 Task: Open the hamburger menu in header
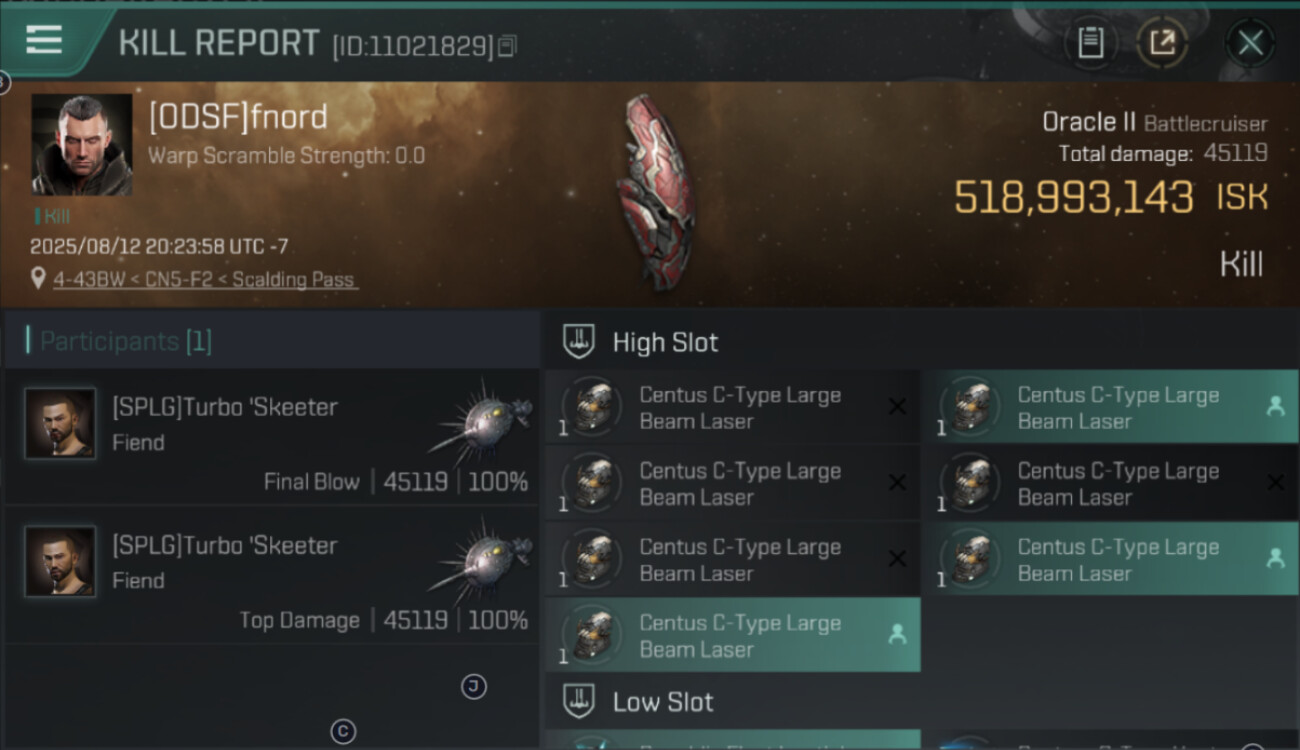45,41
